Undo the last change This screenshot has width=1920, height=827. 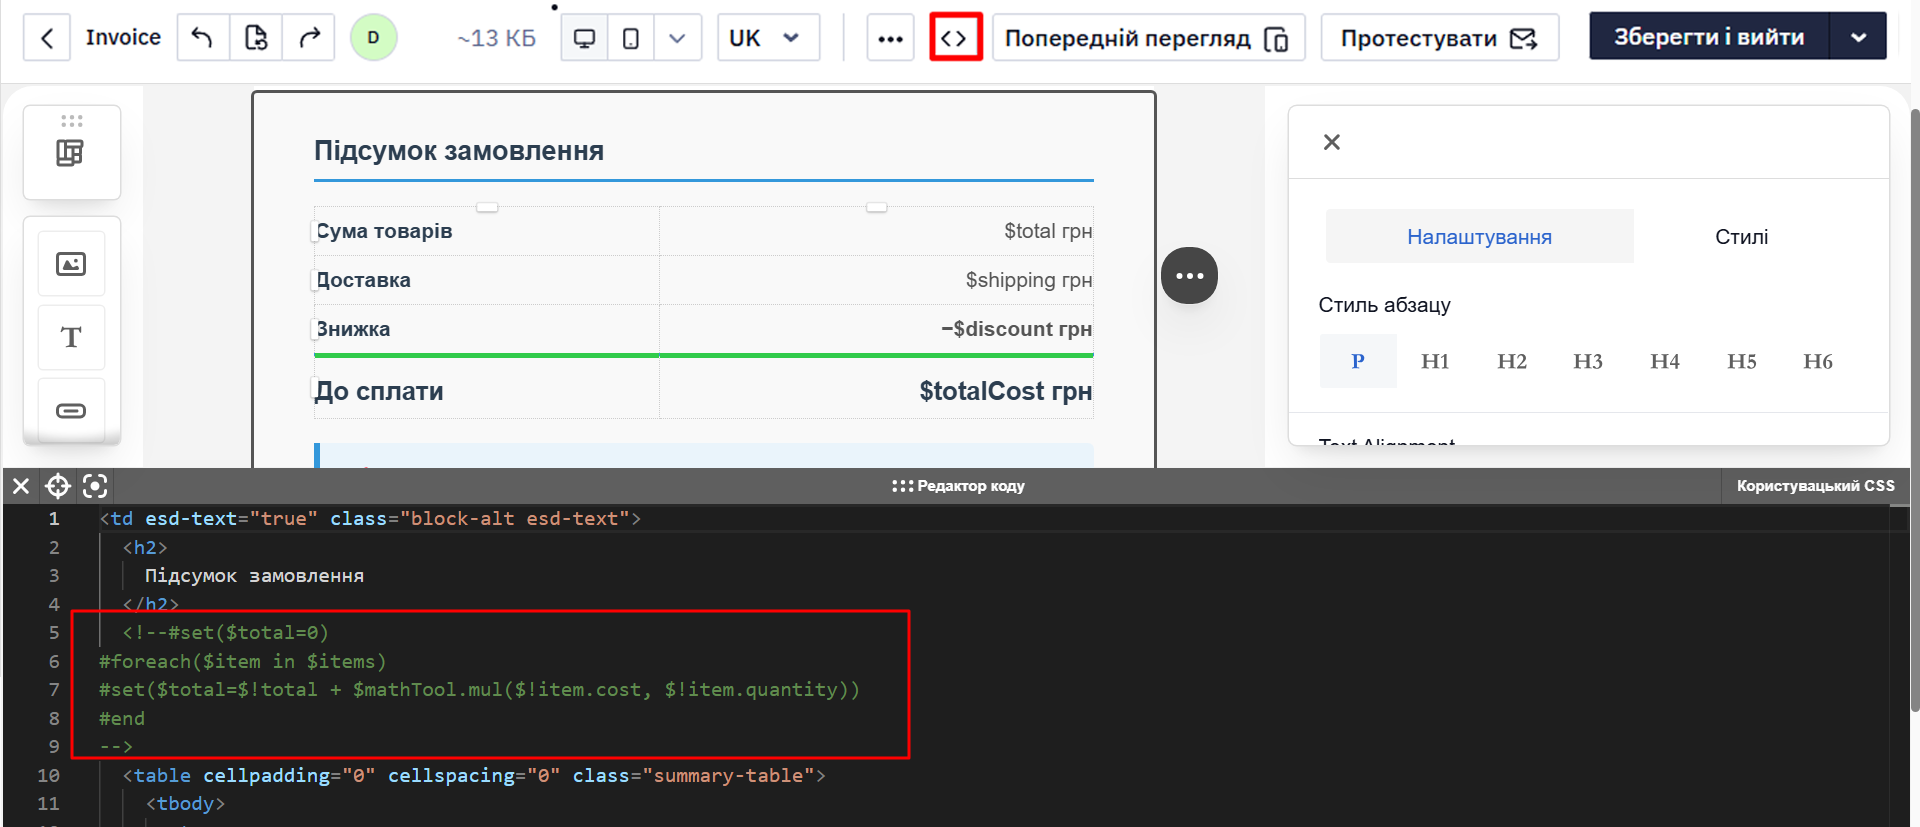203,38
